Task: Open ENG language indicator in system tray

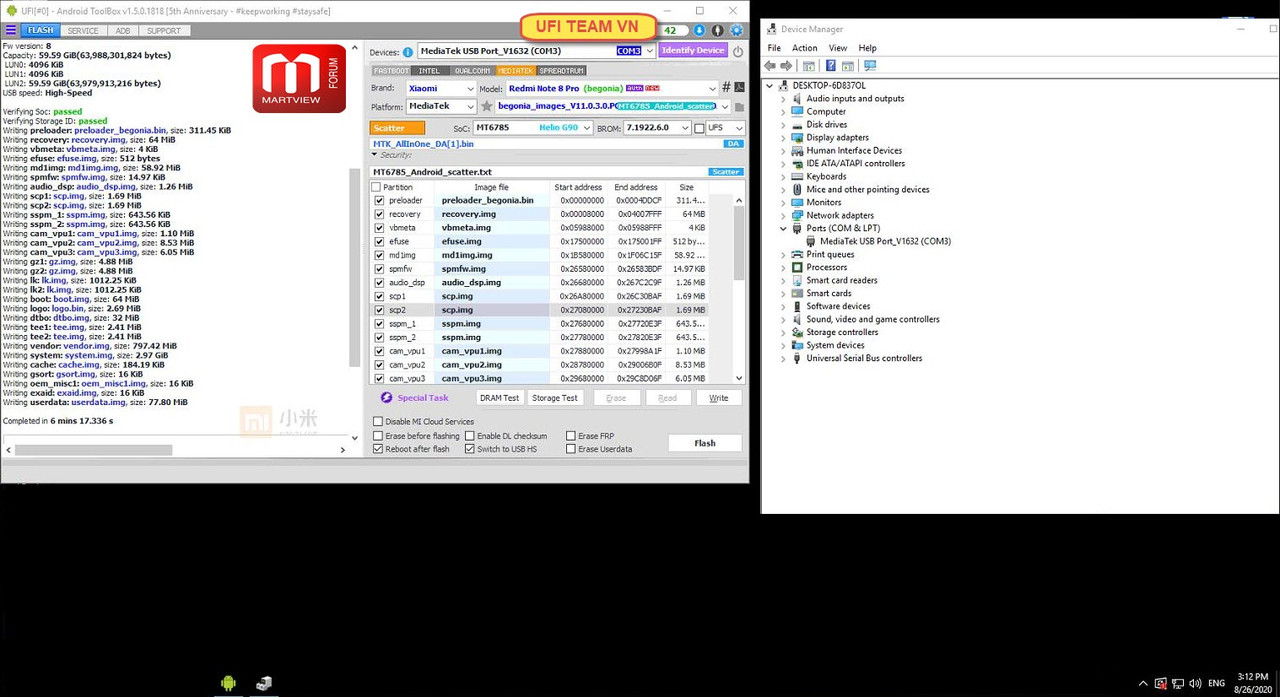Action: click(x=1217, y=684)
